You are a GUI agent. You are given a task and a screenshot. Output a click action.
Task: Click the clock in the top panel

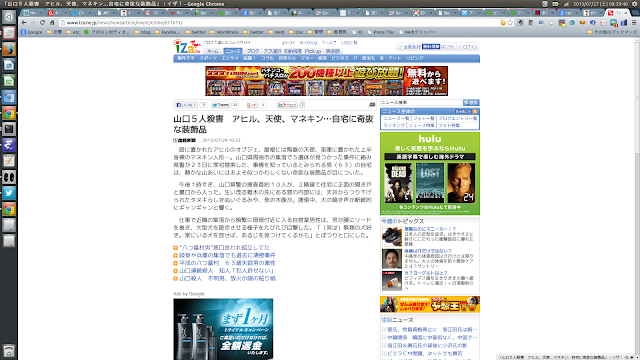pyautogui.click(x=600, y=4)
